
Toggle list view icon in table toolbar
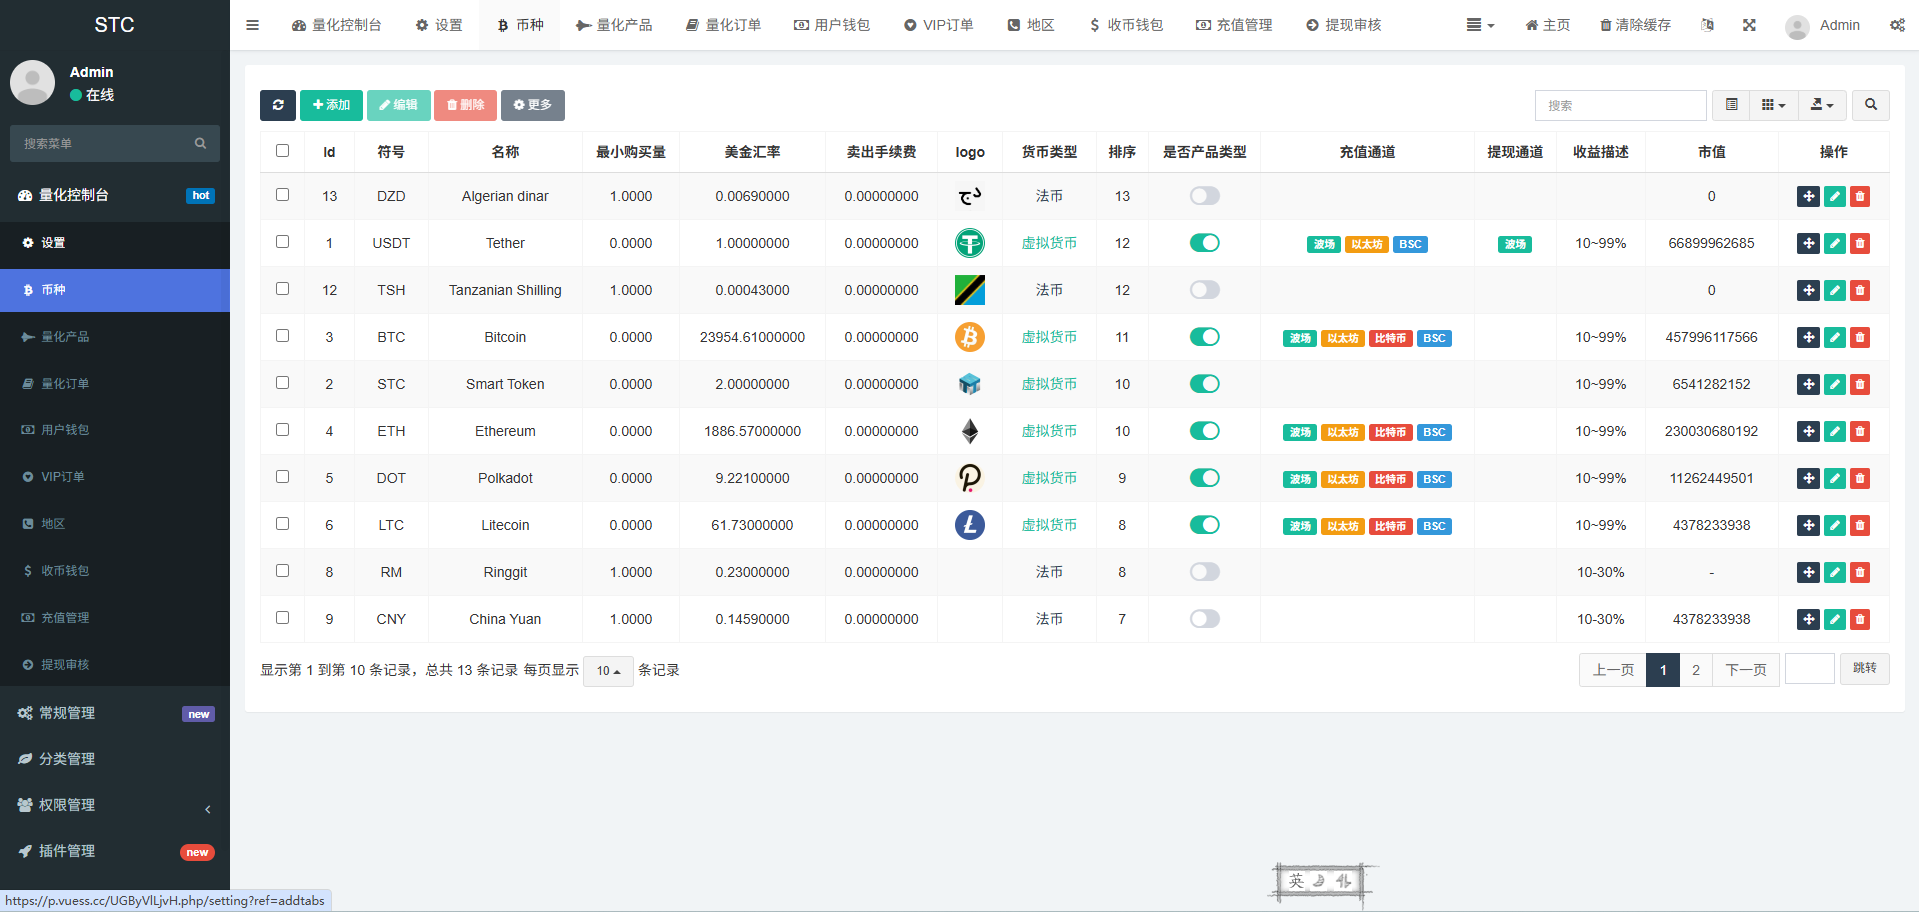(x=1731, y=105)
